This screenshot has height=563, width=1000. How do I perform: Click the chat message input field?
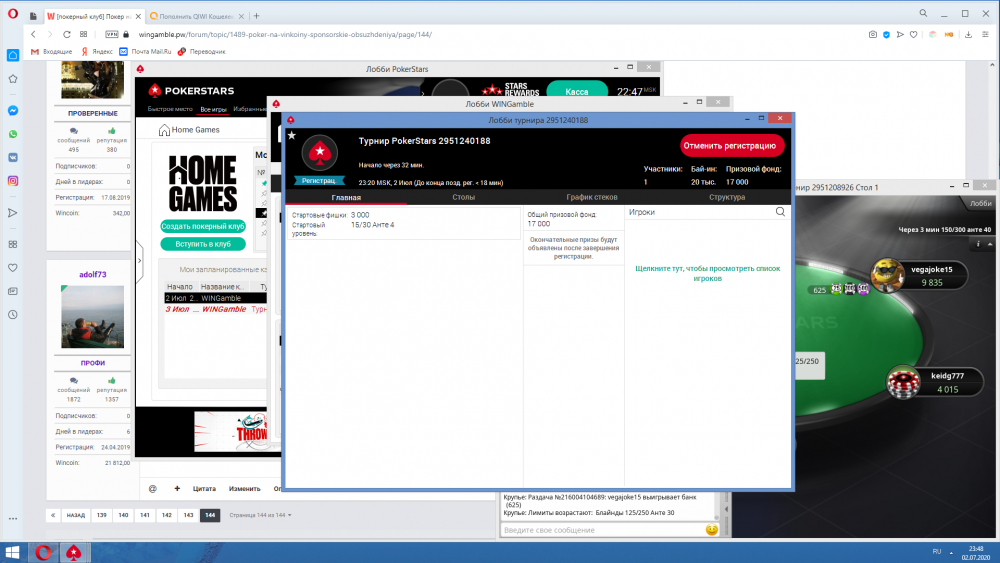[600, 530]
